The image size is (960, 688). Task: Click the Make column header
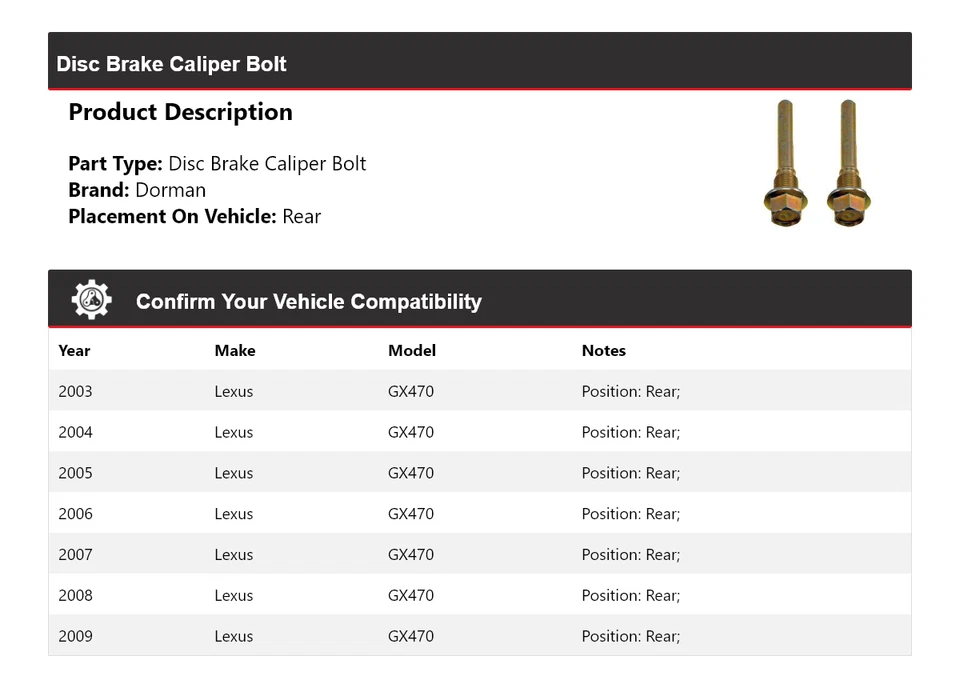[234, 351]
